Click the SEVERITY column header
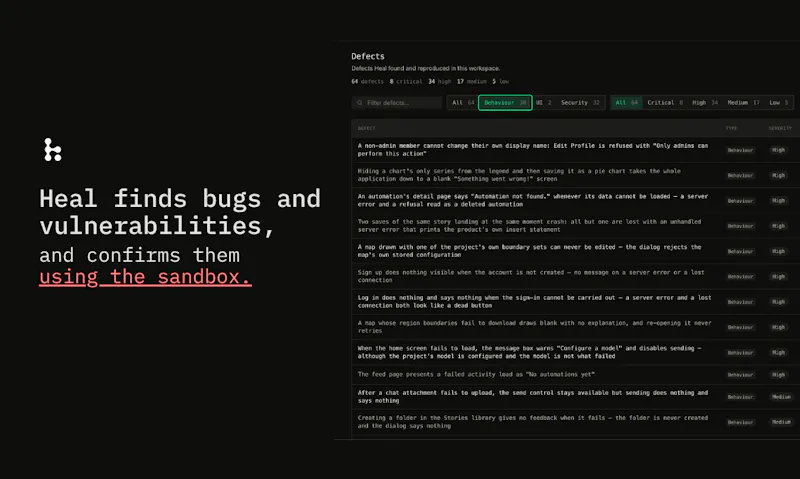Screen dimensions: 800x479 pyautogui.click(x=780, y=129)
